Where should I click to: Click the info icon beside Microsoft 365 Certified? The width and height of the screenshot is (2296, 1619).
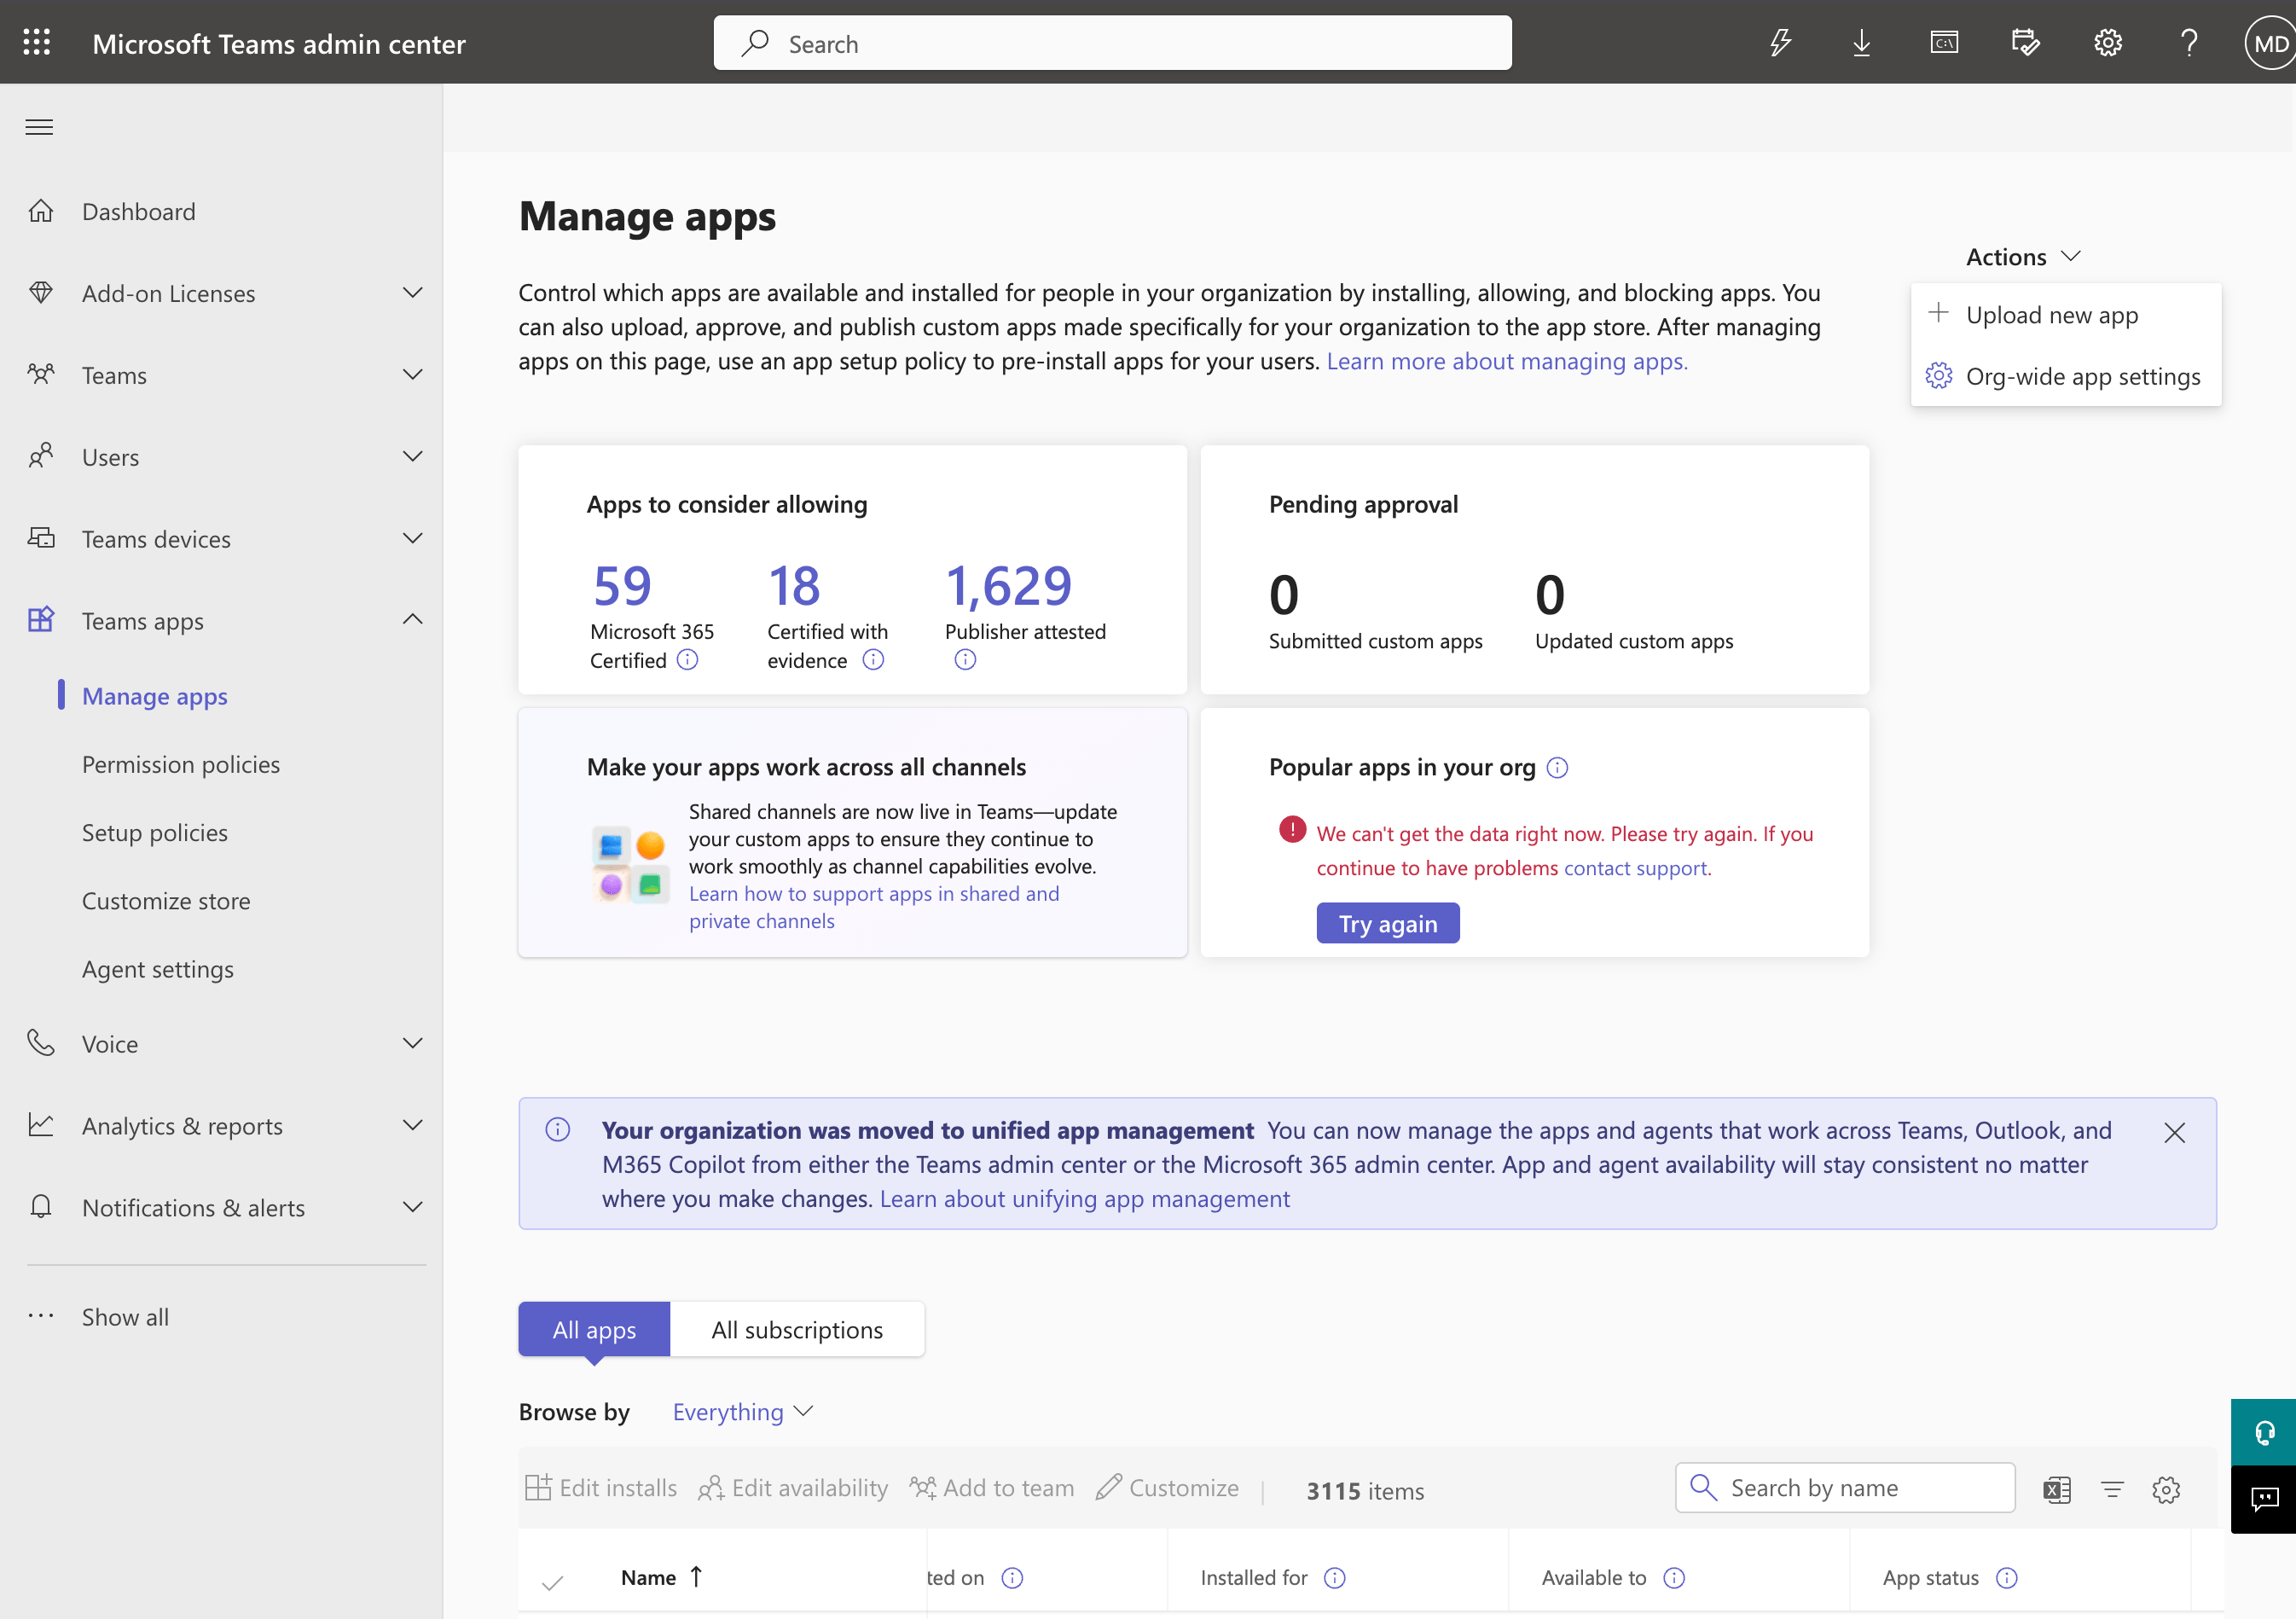[x=687, y=659]
